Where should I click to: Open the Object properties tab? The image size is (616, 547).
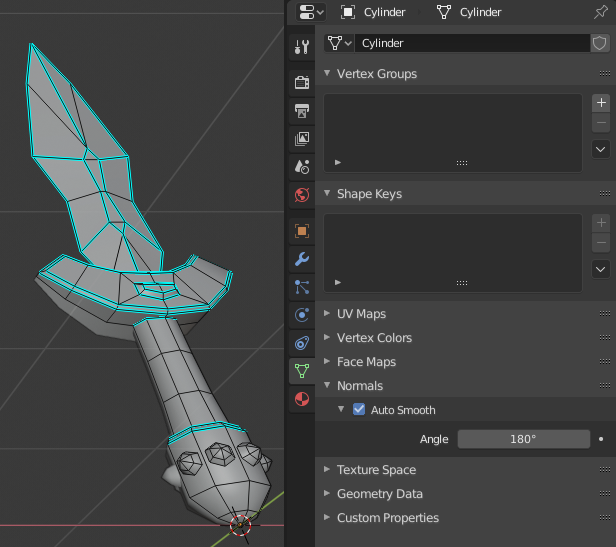pyautogui.click(x=302, y=231)
